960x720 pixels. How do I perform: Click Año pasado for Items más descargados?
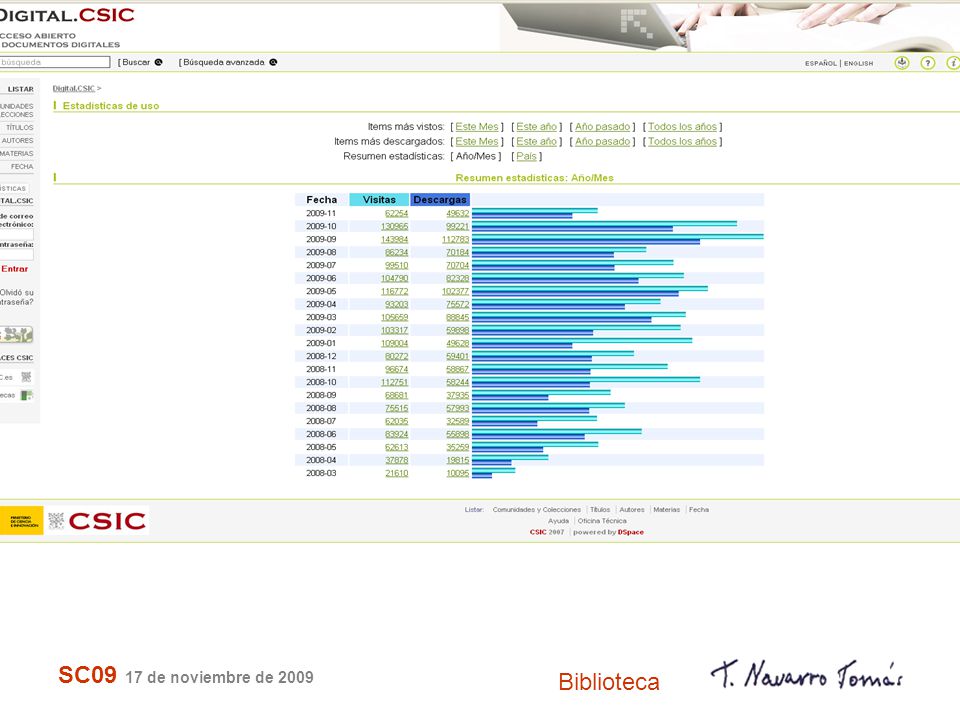point(602,141)
